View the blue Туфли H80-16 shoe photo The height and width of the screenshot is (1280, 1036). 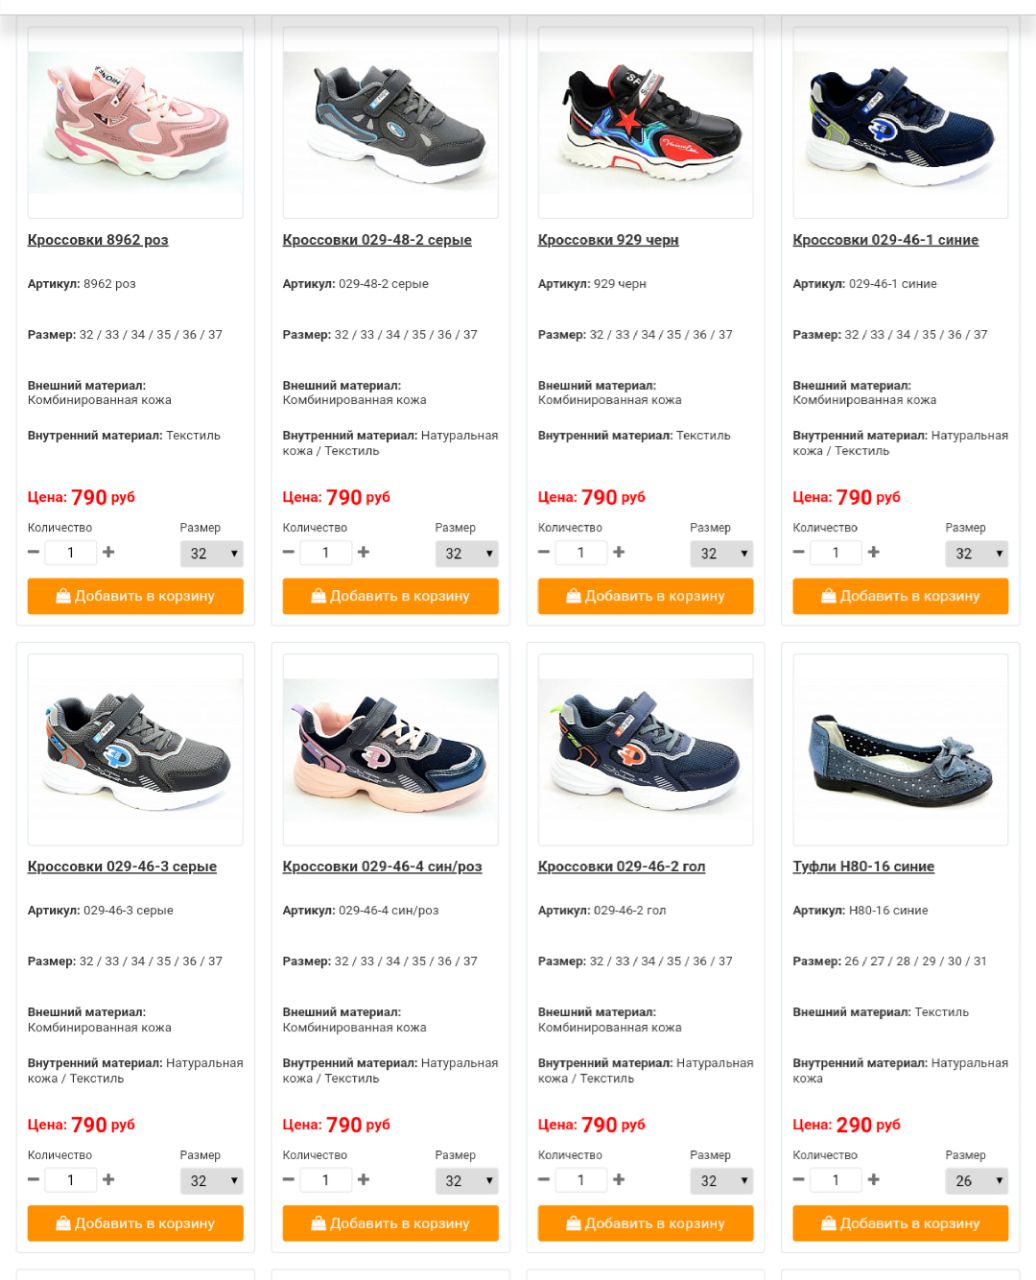[x=900, y=750]
